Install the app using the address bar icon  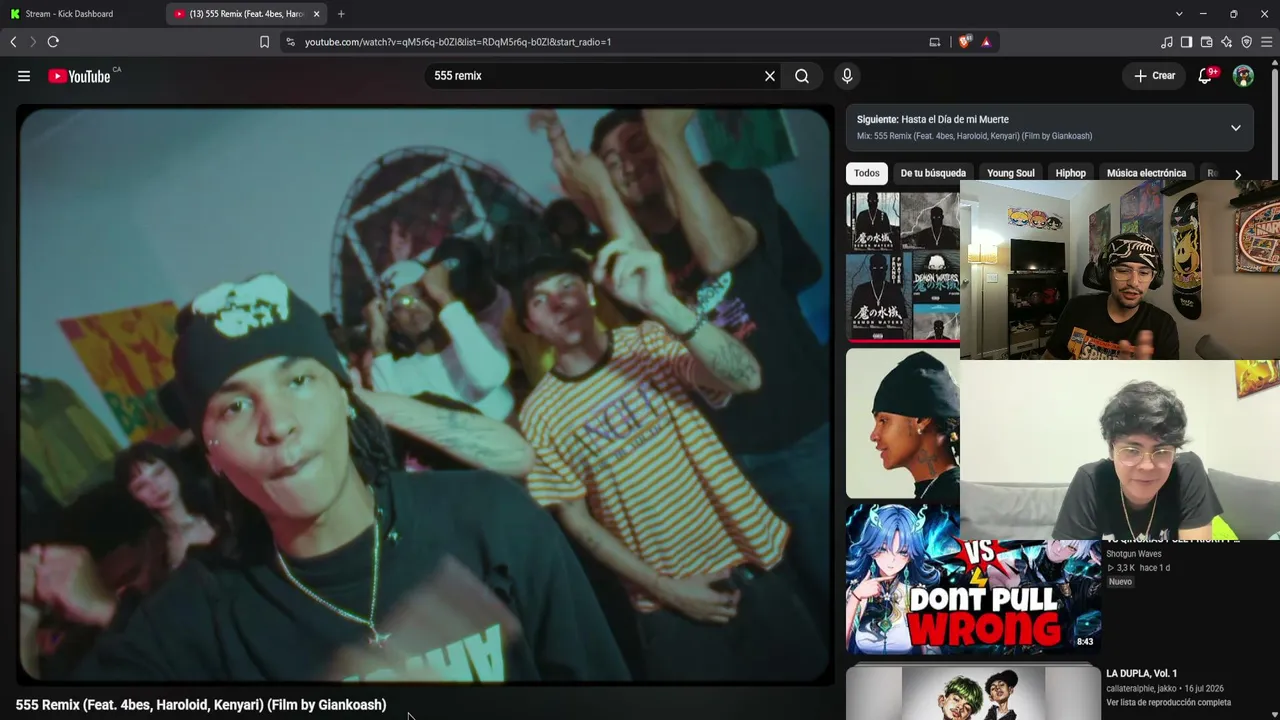(935, 42)
